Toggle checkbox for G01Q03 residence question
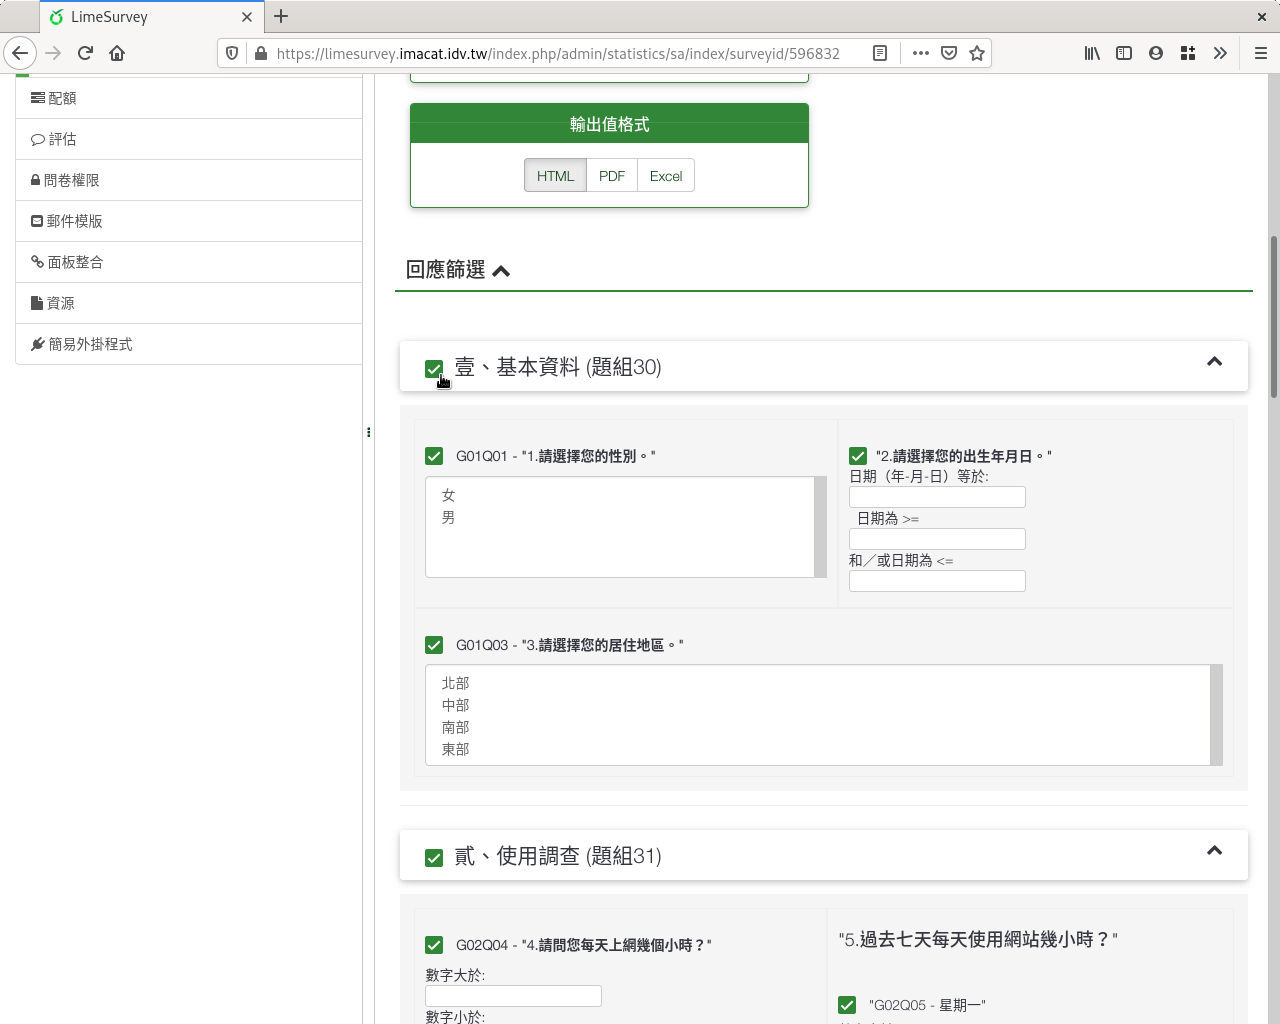 pyautogui.click(x=434, y=645)
